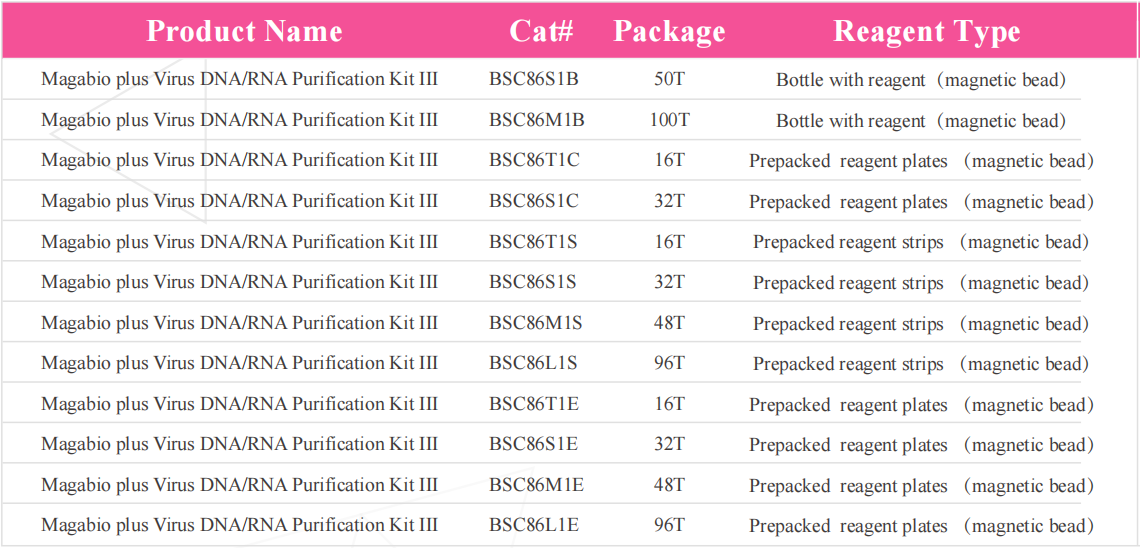Click the Reagent Type column header
The height and width of the screenshot is (548, 1140).
pos(926,32)
